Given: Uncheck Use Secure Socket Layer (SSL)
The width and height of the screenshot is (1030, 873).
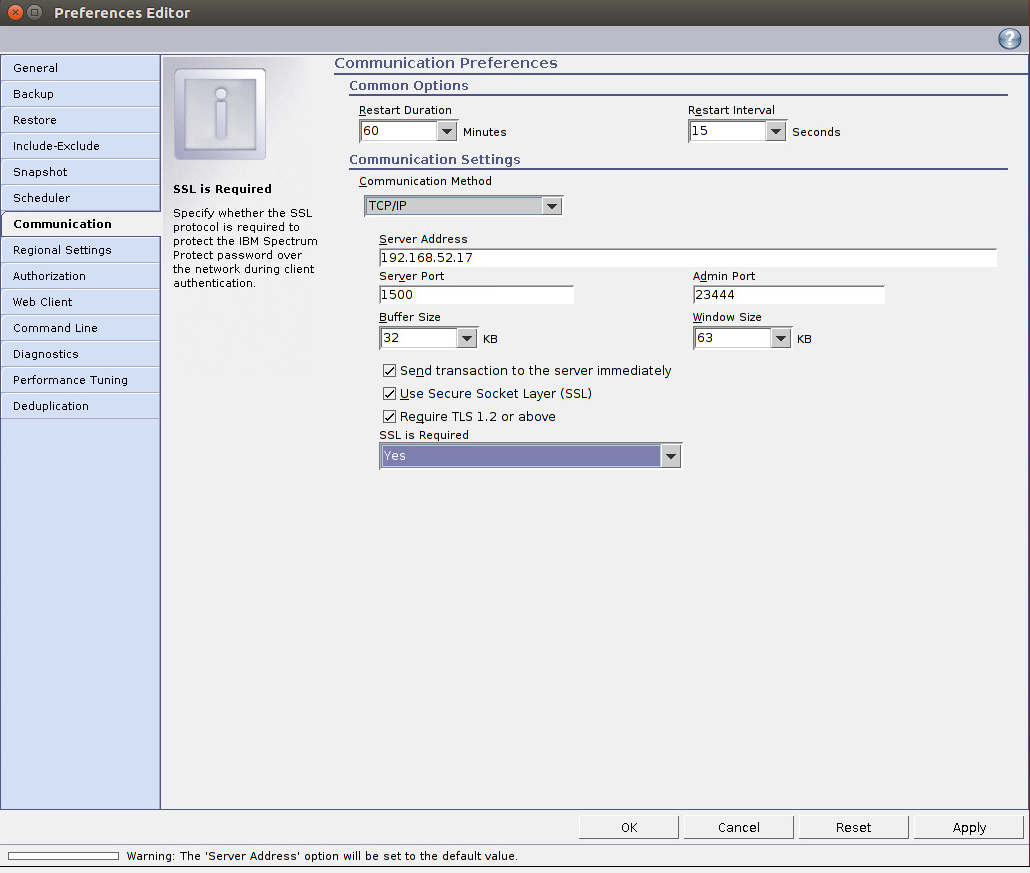Looking at the screenshot, I should click(390, 394).
